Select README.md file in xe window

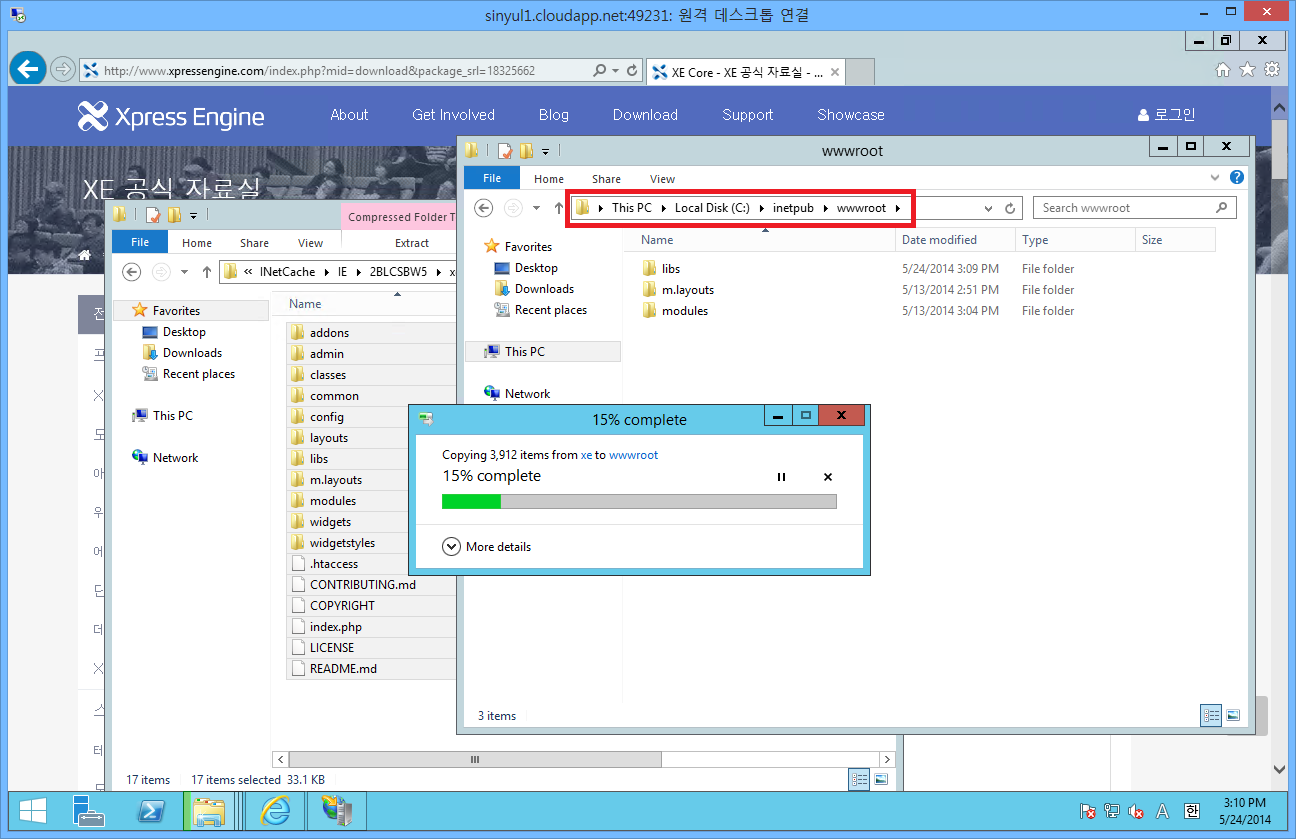click(x=343, y=669)
